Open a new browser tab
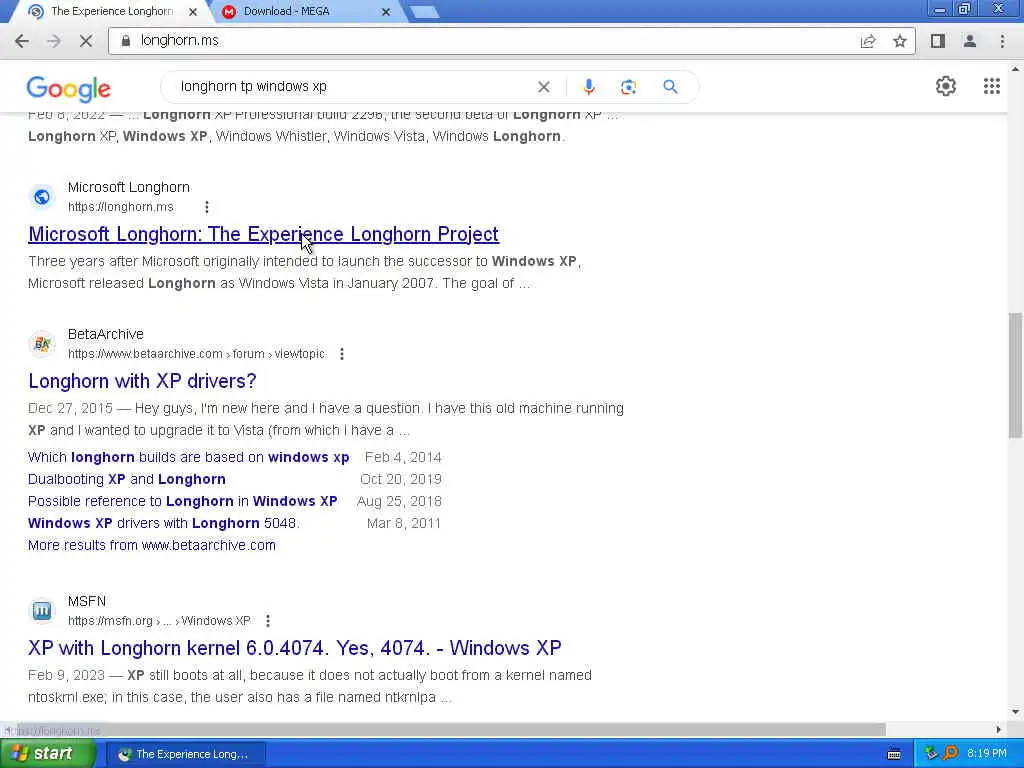 point(424,12)
